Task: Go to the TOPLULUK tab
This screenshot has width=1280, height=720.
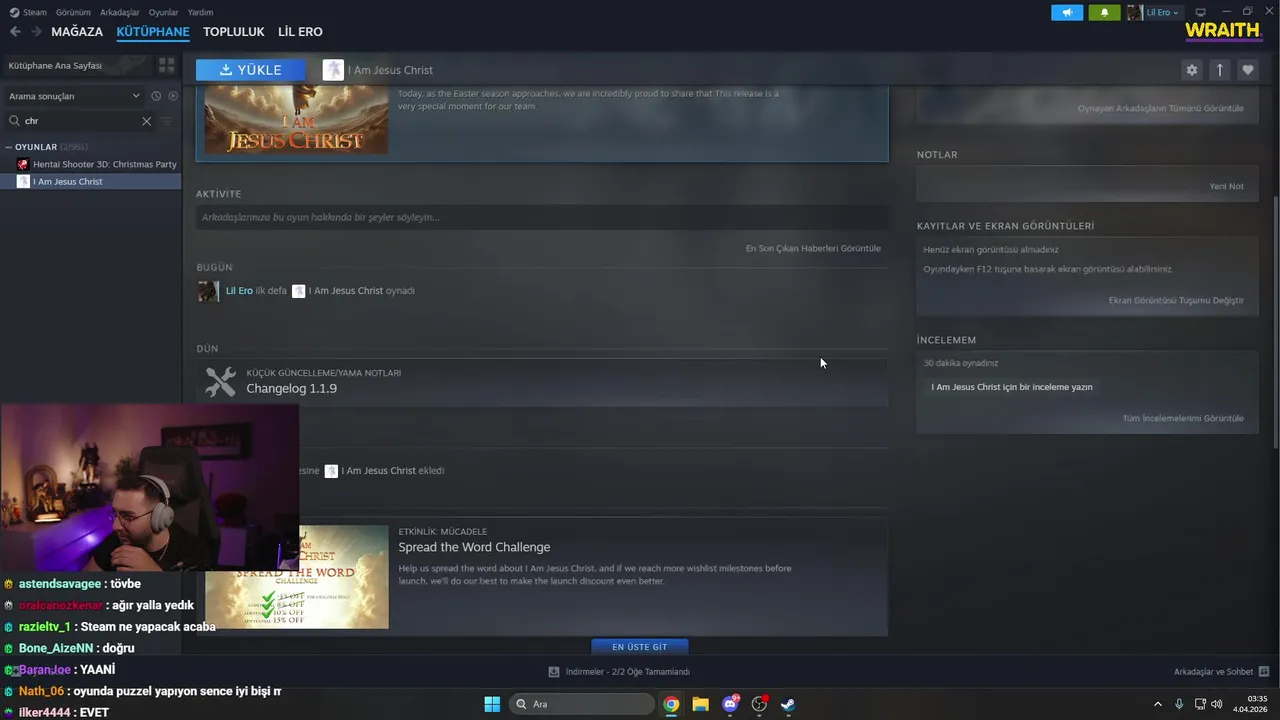Action: (x=234, y=32)
